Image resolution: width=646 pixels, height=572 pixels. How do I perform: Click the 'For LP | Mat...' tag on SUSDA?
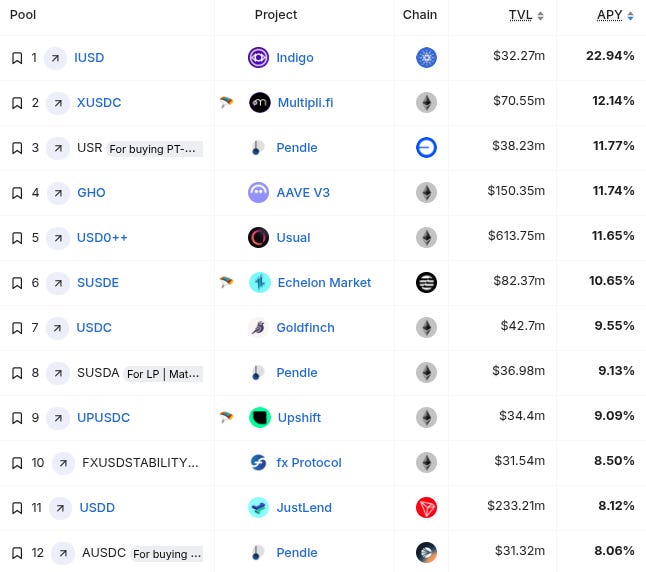(164, 374)
